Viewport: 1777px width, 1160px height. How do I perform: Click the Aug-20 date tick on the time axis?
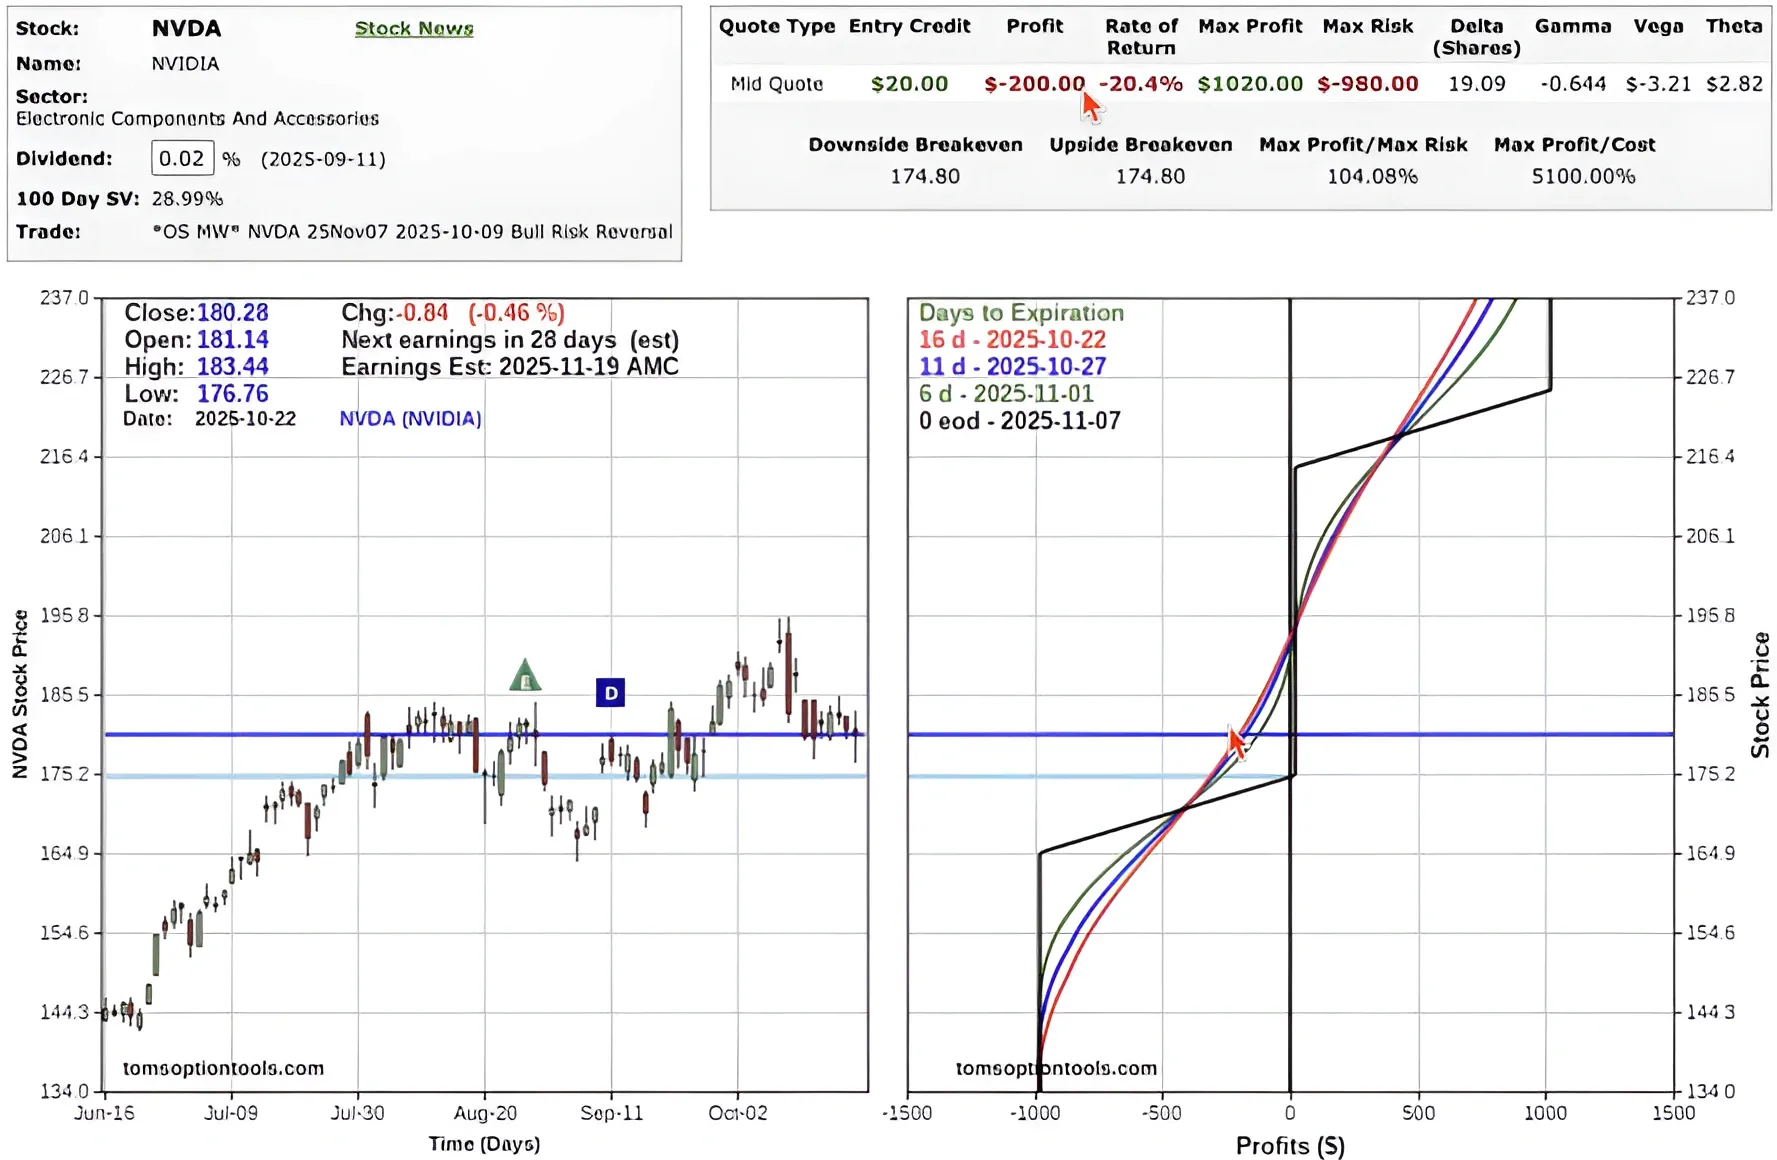point(485,1113)
